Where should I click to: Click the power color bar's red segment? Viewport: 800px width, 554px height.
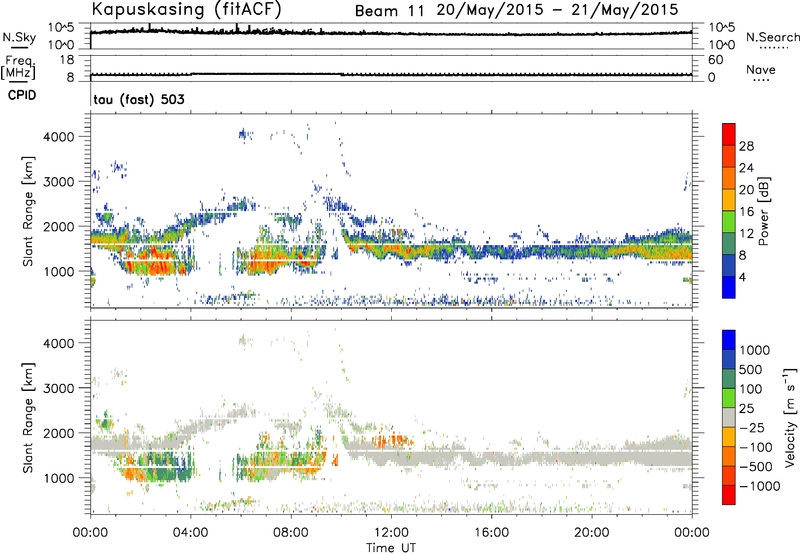click(x=729, y=134)
